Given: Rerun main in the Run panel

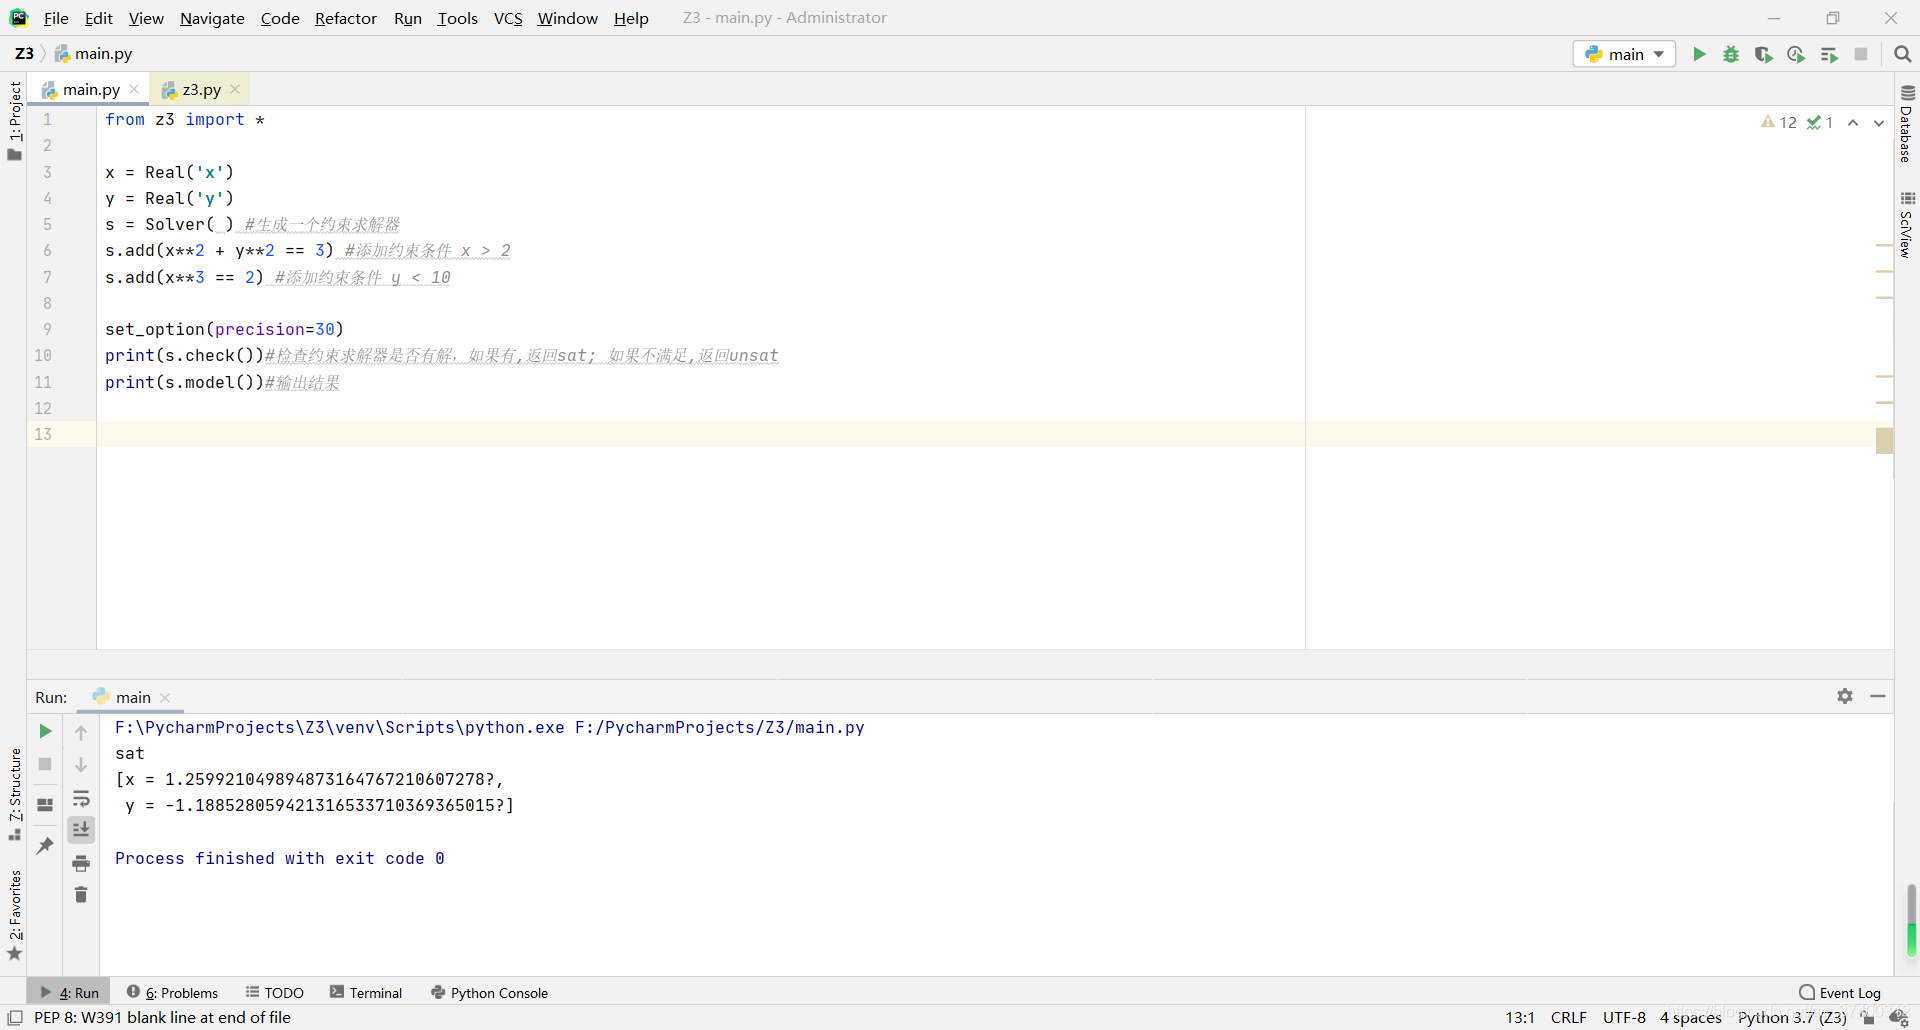Looking at the screenshot, I should click(x=45, y=732).
